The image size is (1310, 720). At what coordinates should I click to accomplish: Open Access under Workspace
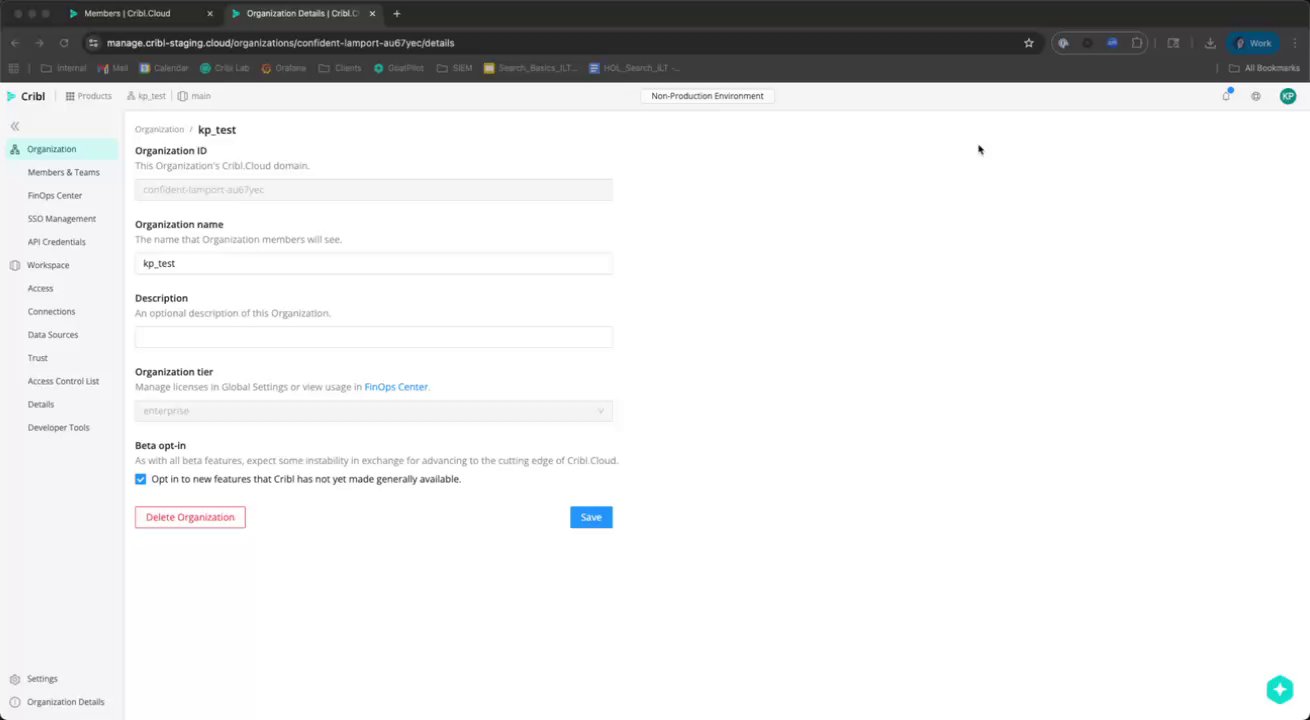tap(41, 288)
